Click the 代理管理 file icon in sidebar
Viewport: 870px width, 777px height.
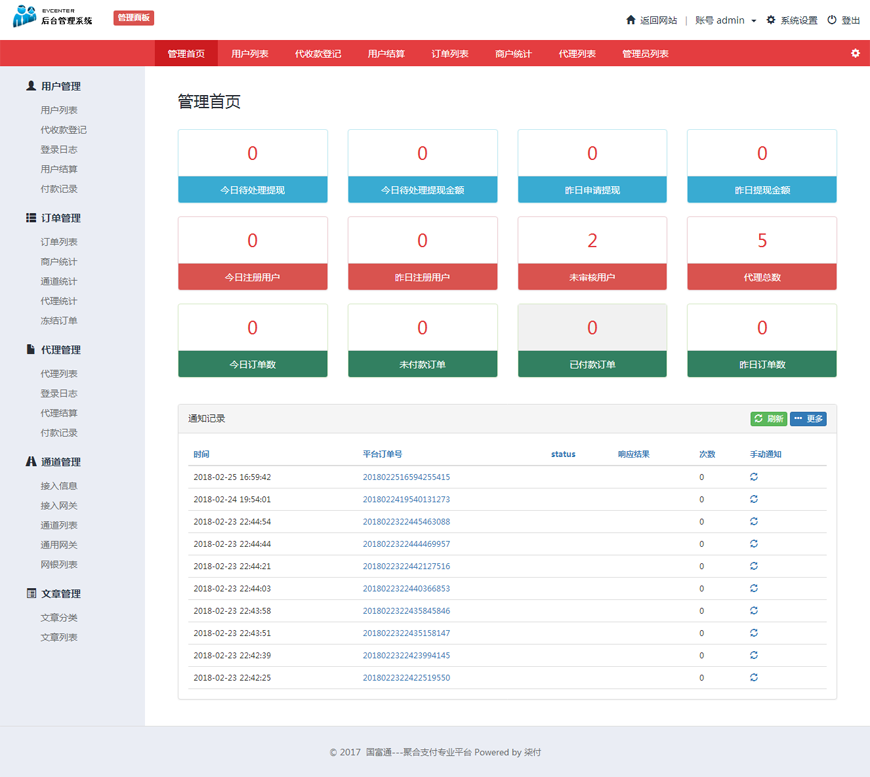click(31, 349)
